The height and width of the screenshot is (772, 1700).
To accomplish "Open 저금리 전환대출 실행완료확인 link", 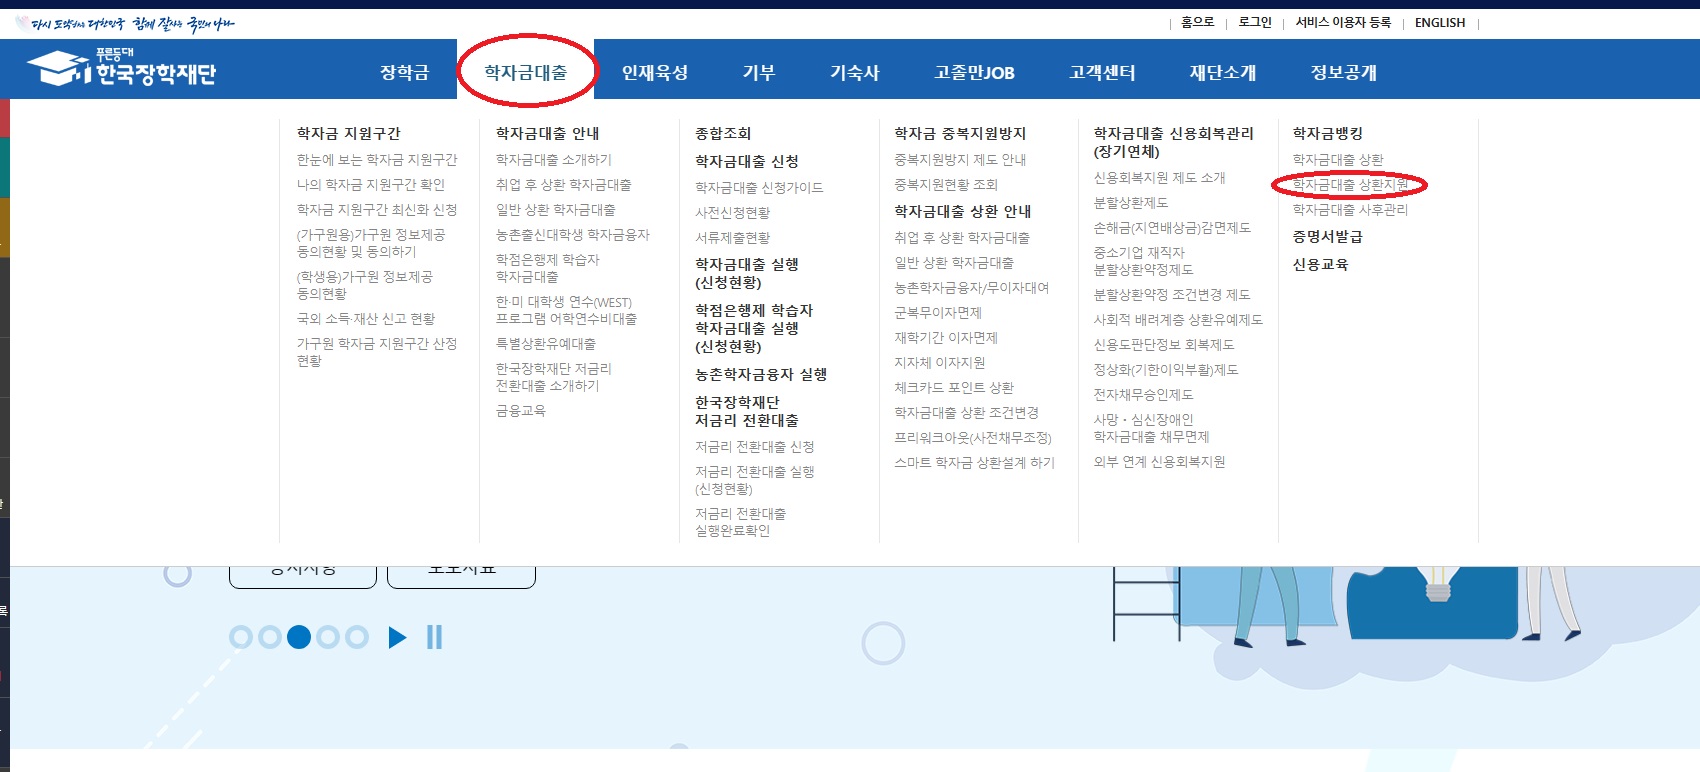I will (x=740, y=522).
